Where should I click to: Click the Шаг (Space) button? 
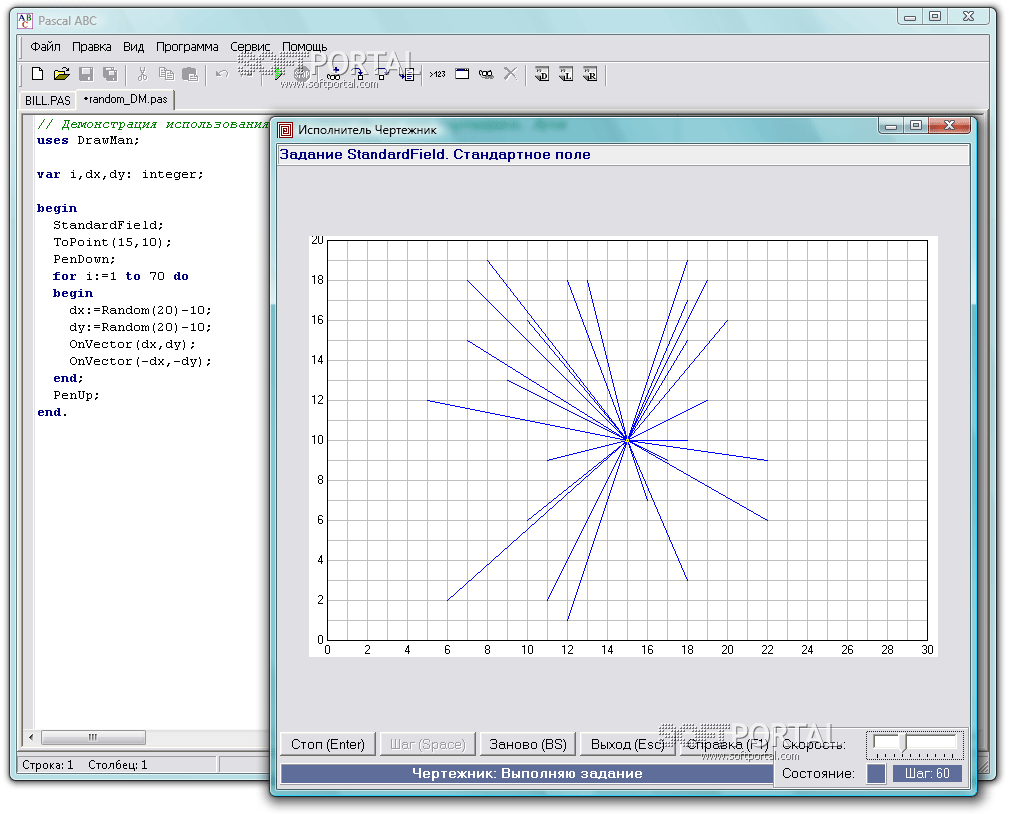427,744
